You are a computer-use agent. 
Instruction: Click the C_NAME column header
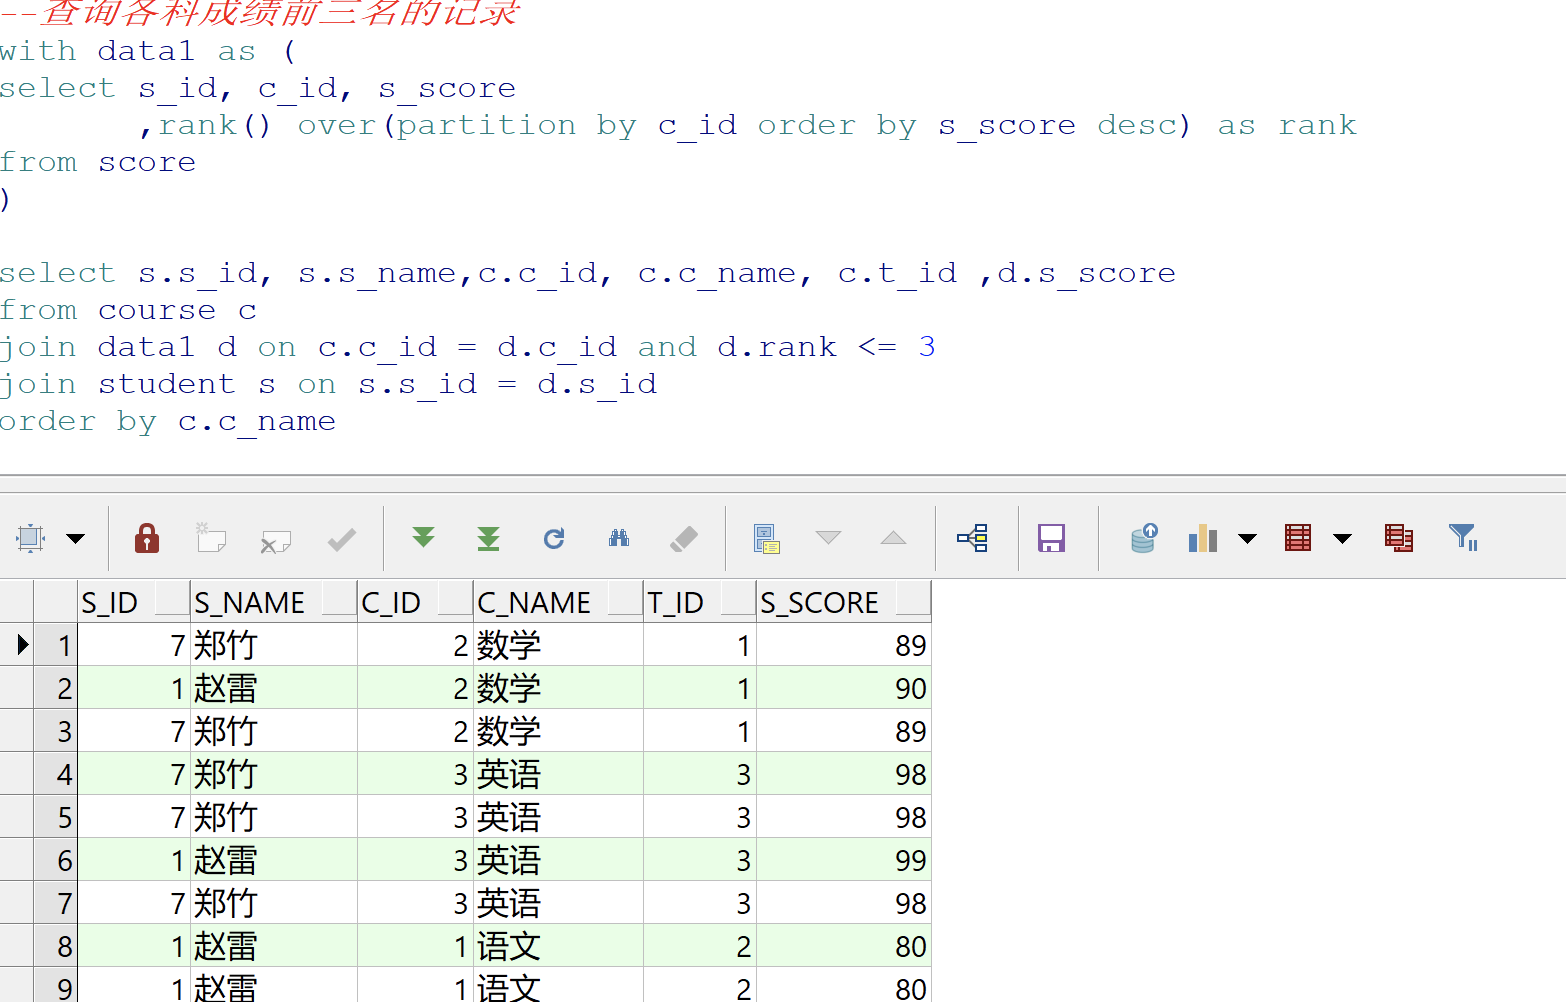pyautogui.click(x=558, y=602)
